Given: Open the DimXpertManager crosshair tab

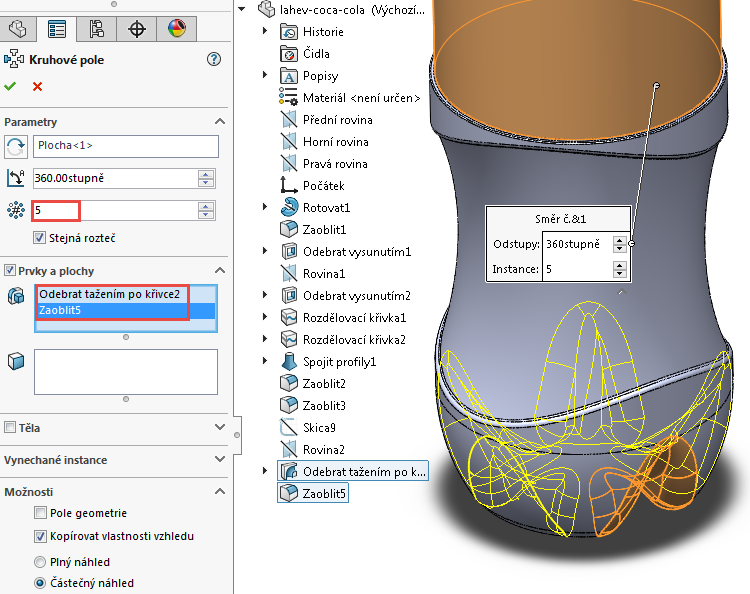Looking at the screenshot, I should coord(137,29).
